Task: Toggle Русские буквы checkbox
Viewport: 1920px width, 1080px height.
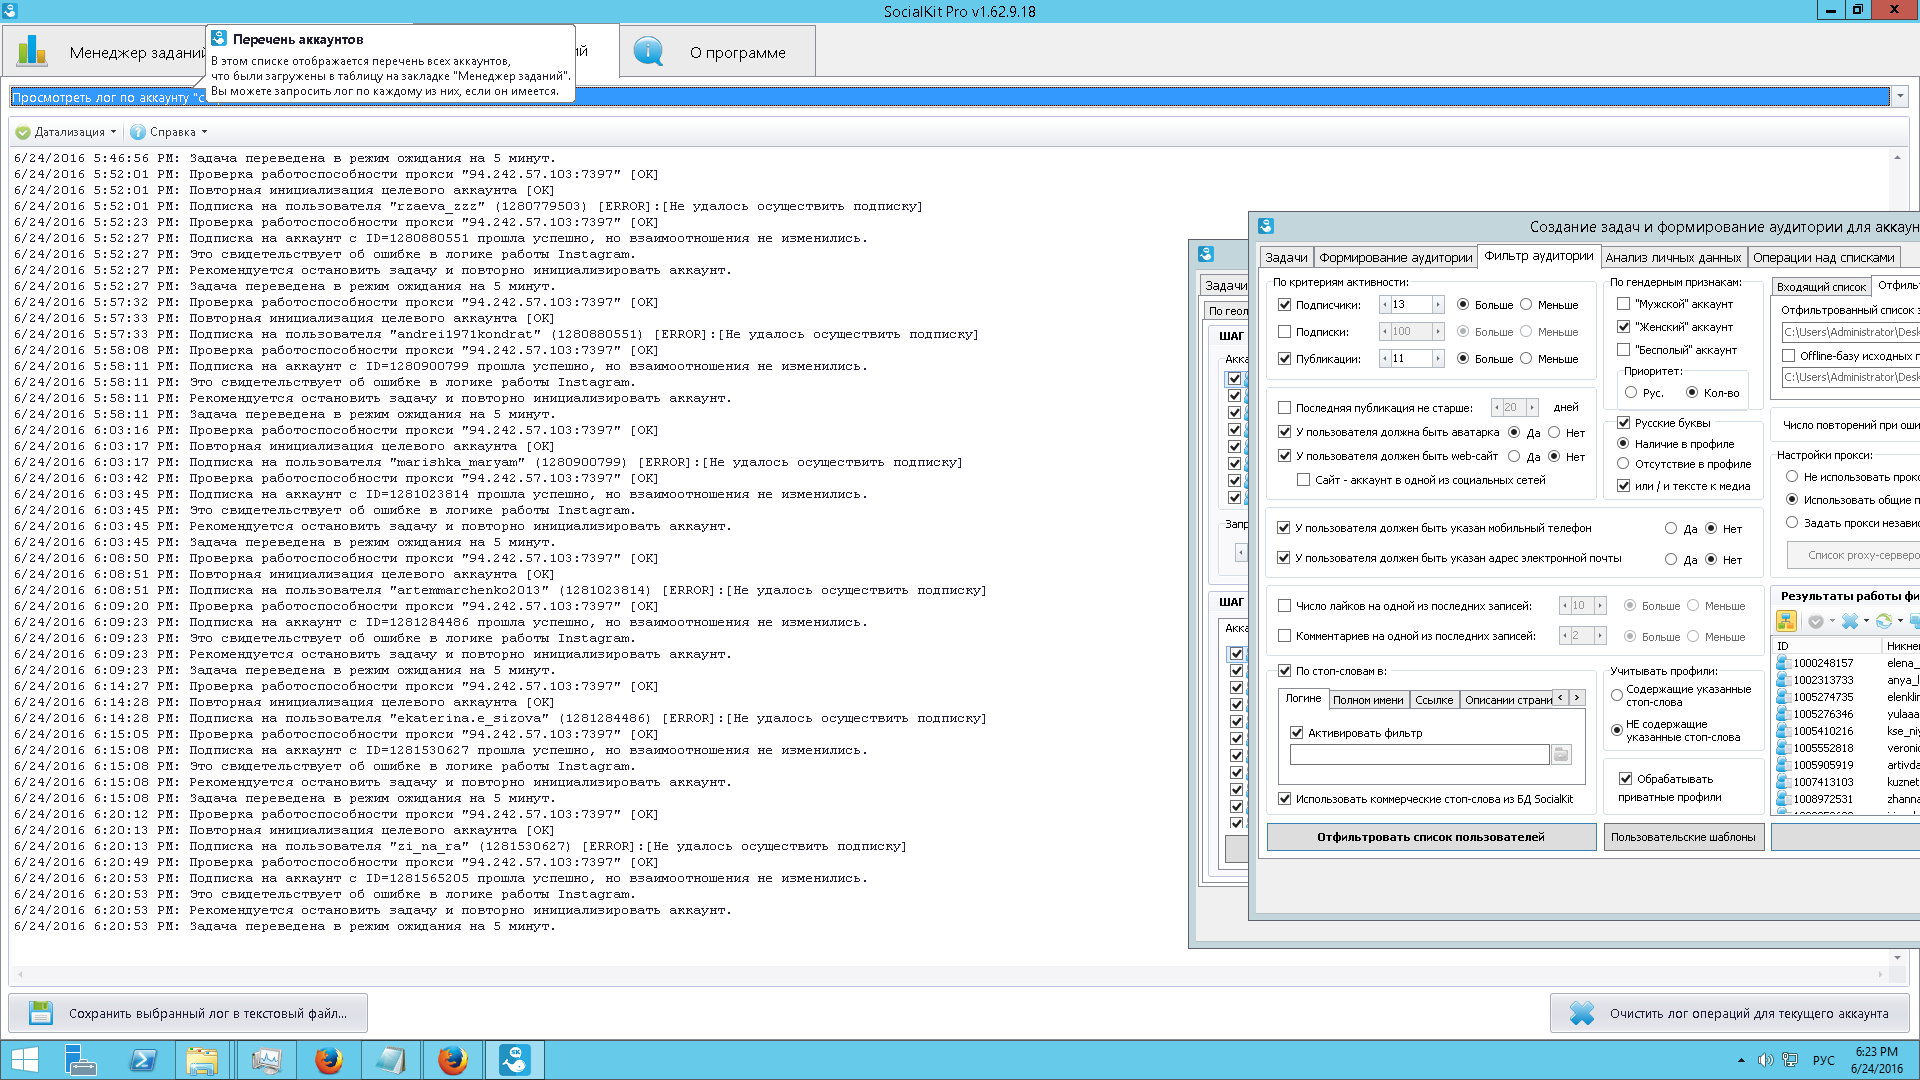Action: pyautogui.click(x=1624, y=423)
